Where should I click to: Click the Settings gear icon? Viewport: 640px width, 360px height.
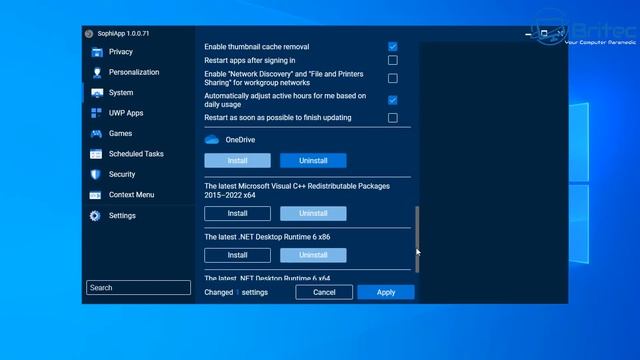[95, 216]
